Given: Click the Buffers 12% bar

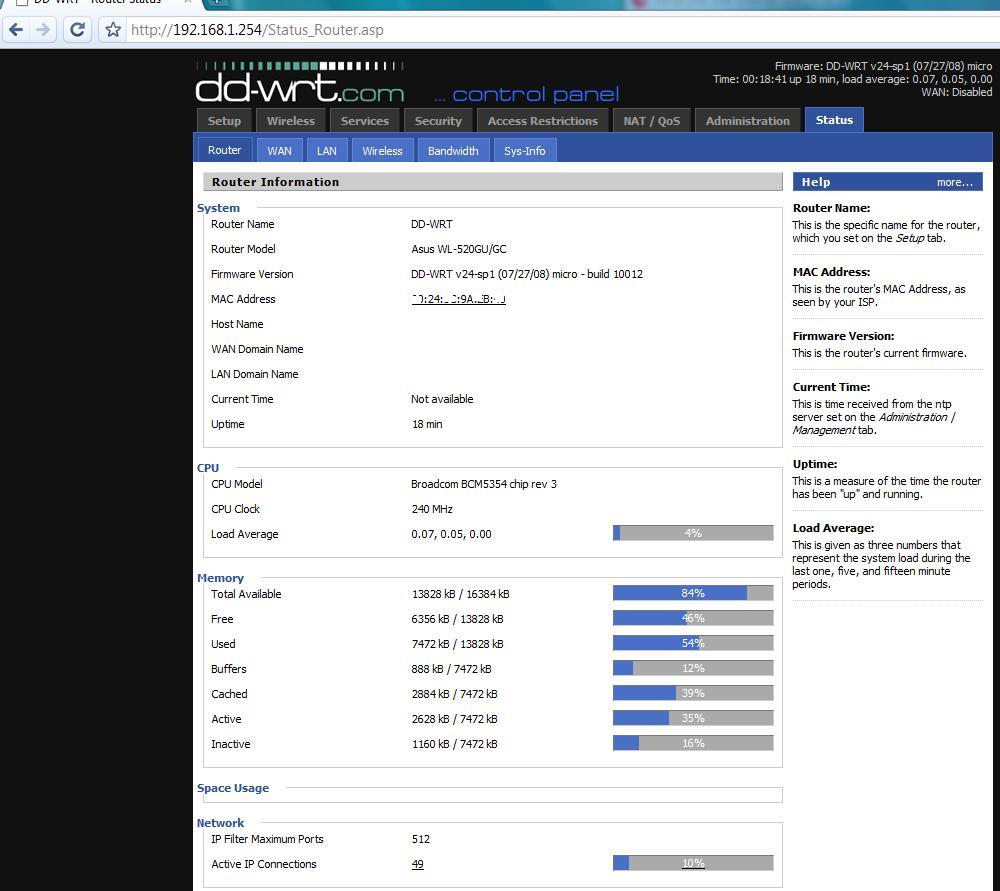Looking at the screenshot, I should 693,668.
